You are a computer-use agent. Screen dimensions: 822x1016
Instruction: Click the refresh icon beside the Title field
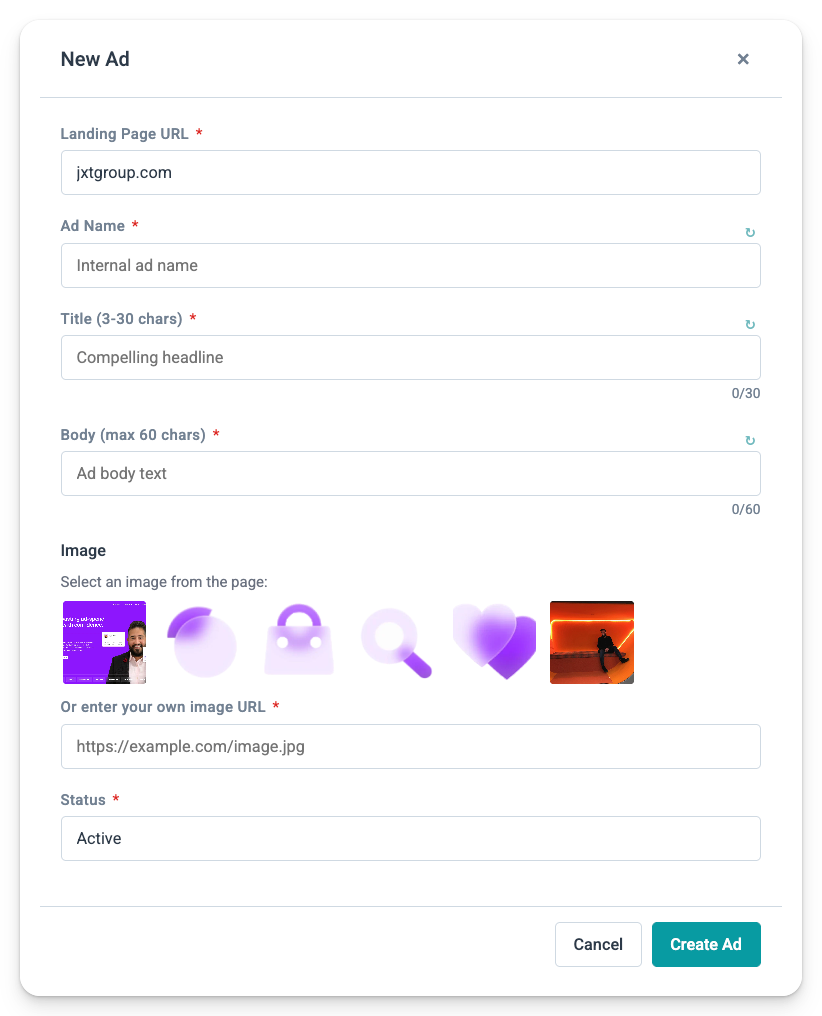click(x=750, y=324)
